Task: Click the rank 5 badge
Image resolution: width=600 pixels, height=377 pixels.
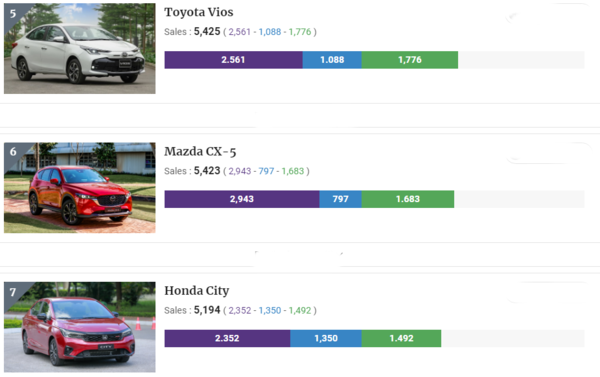Action: pyautogui.click(x=13, y=14)
